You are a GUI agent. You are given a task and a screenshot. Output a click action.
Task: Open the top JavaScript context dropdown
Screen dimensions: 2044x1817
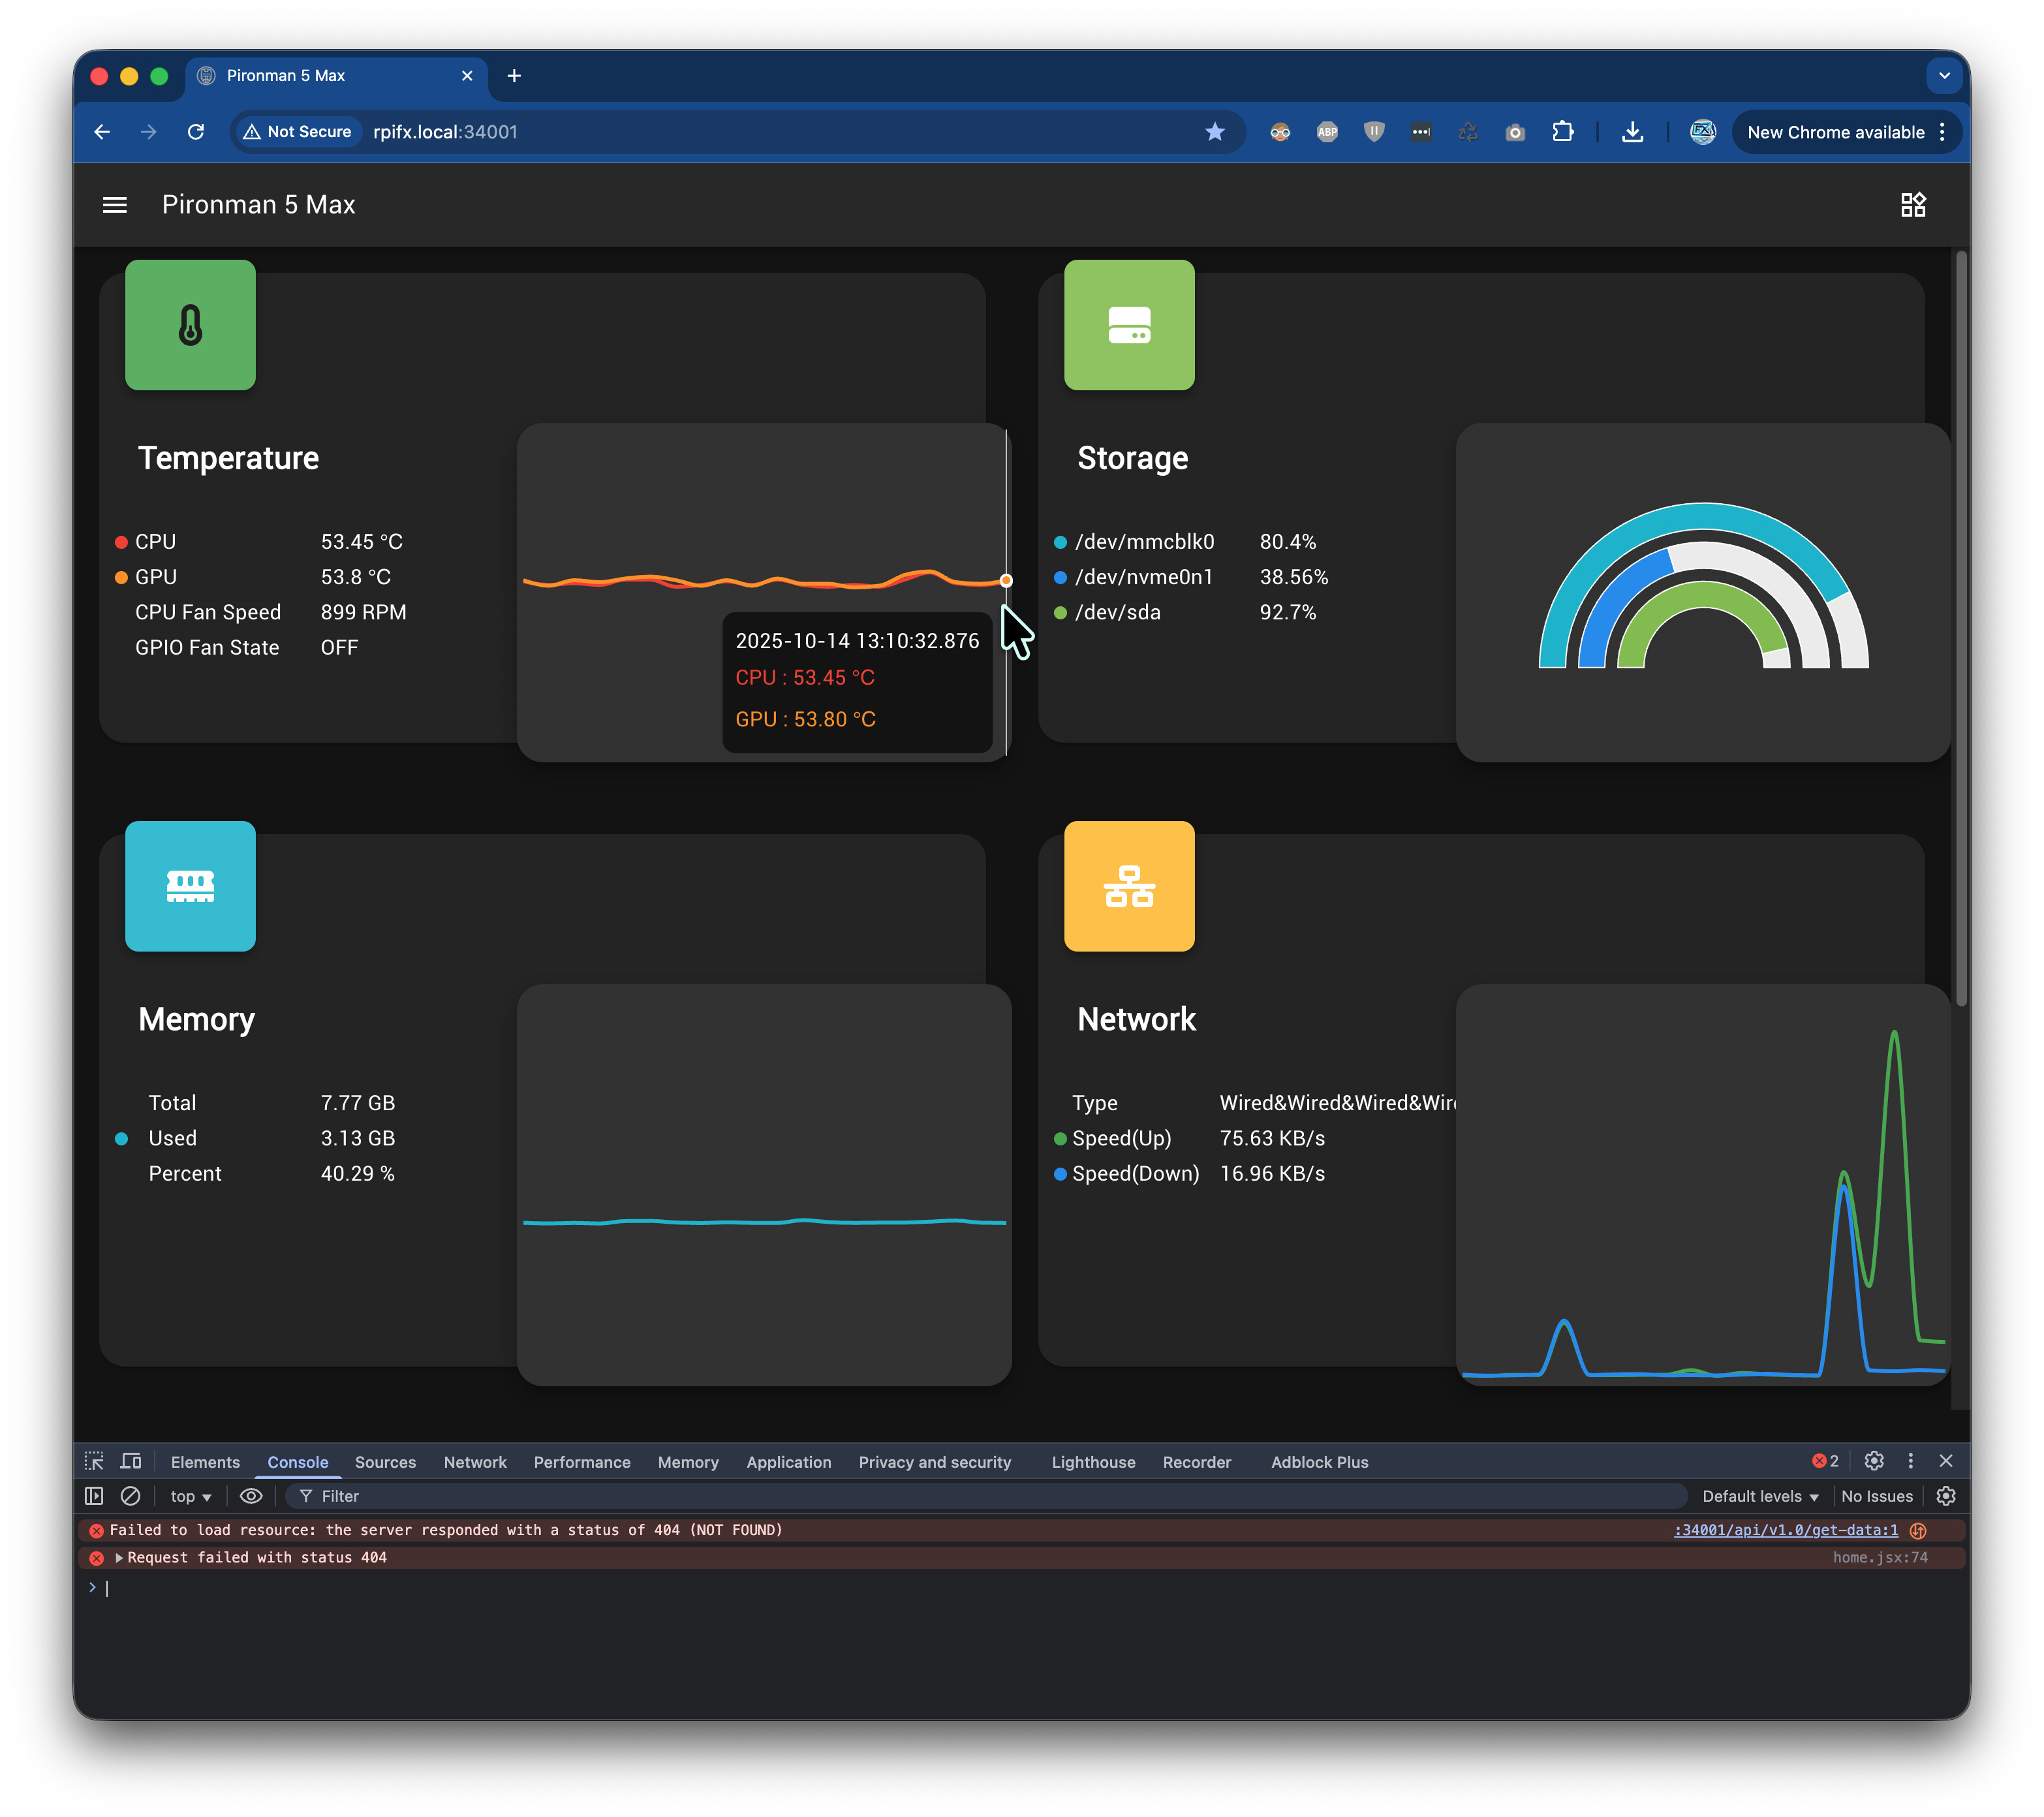coord(190,1496)
